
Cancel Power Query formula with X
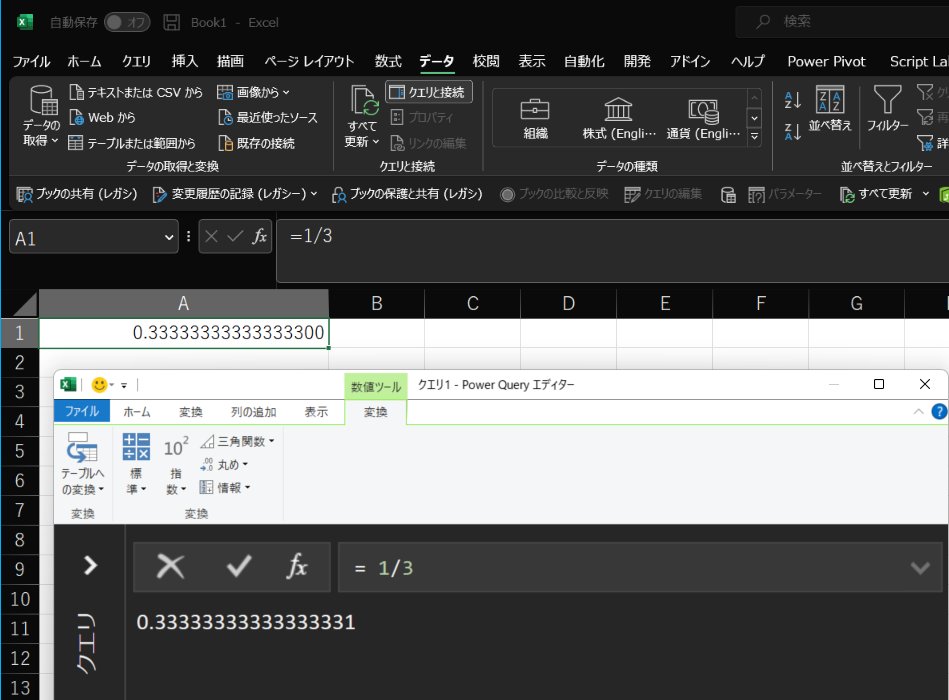tap(170, 567)
